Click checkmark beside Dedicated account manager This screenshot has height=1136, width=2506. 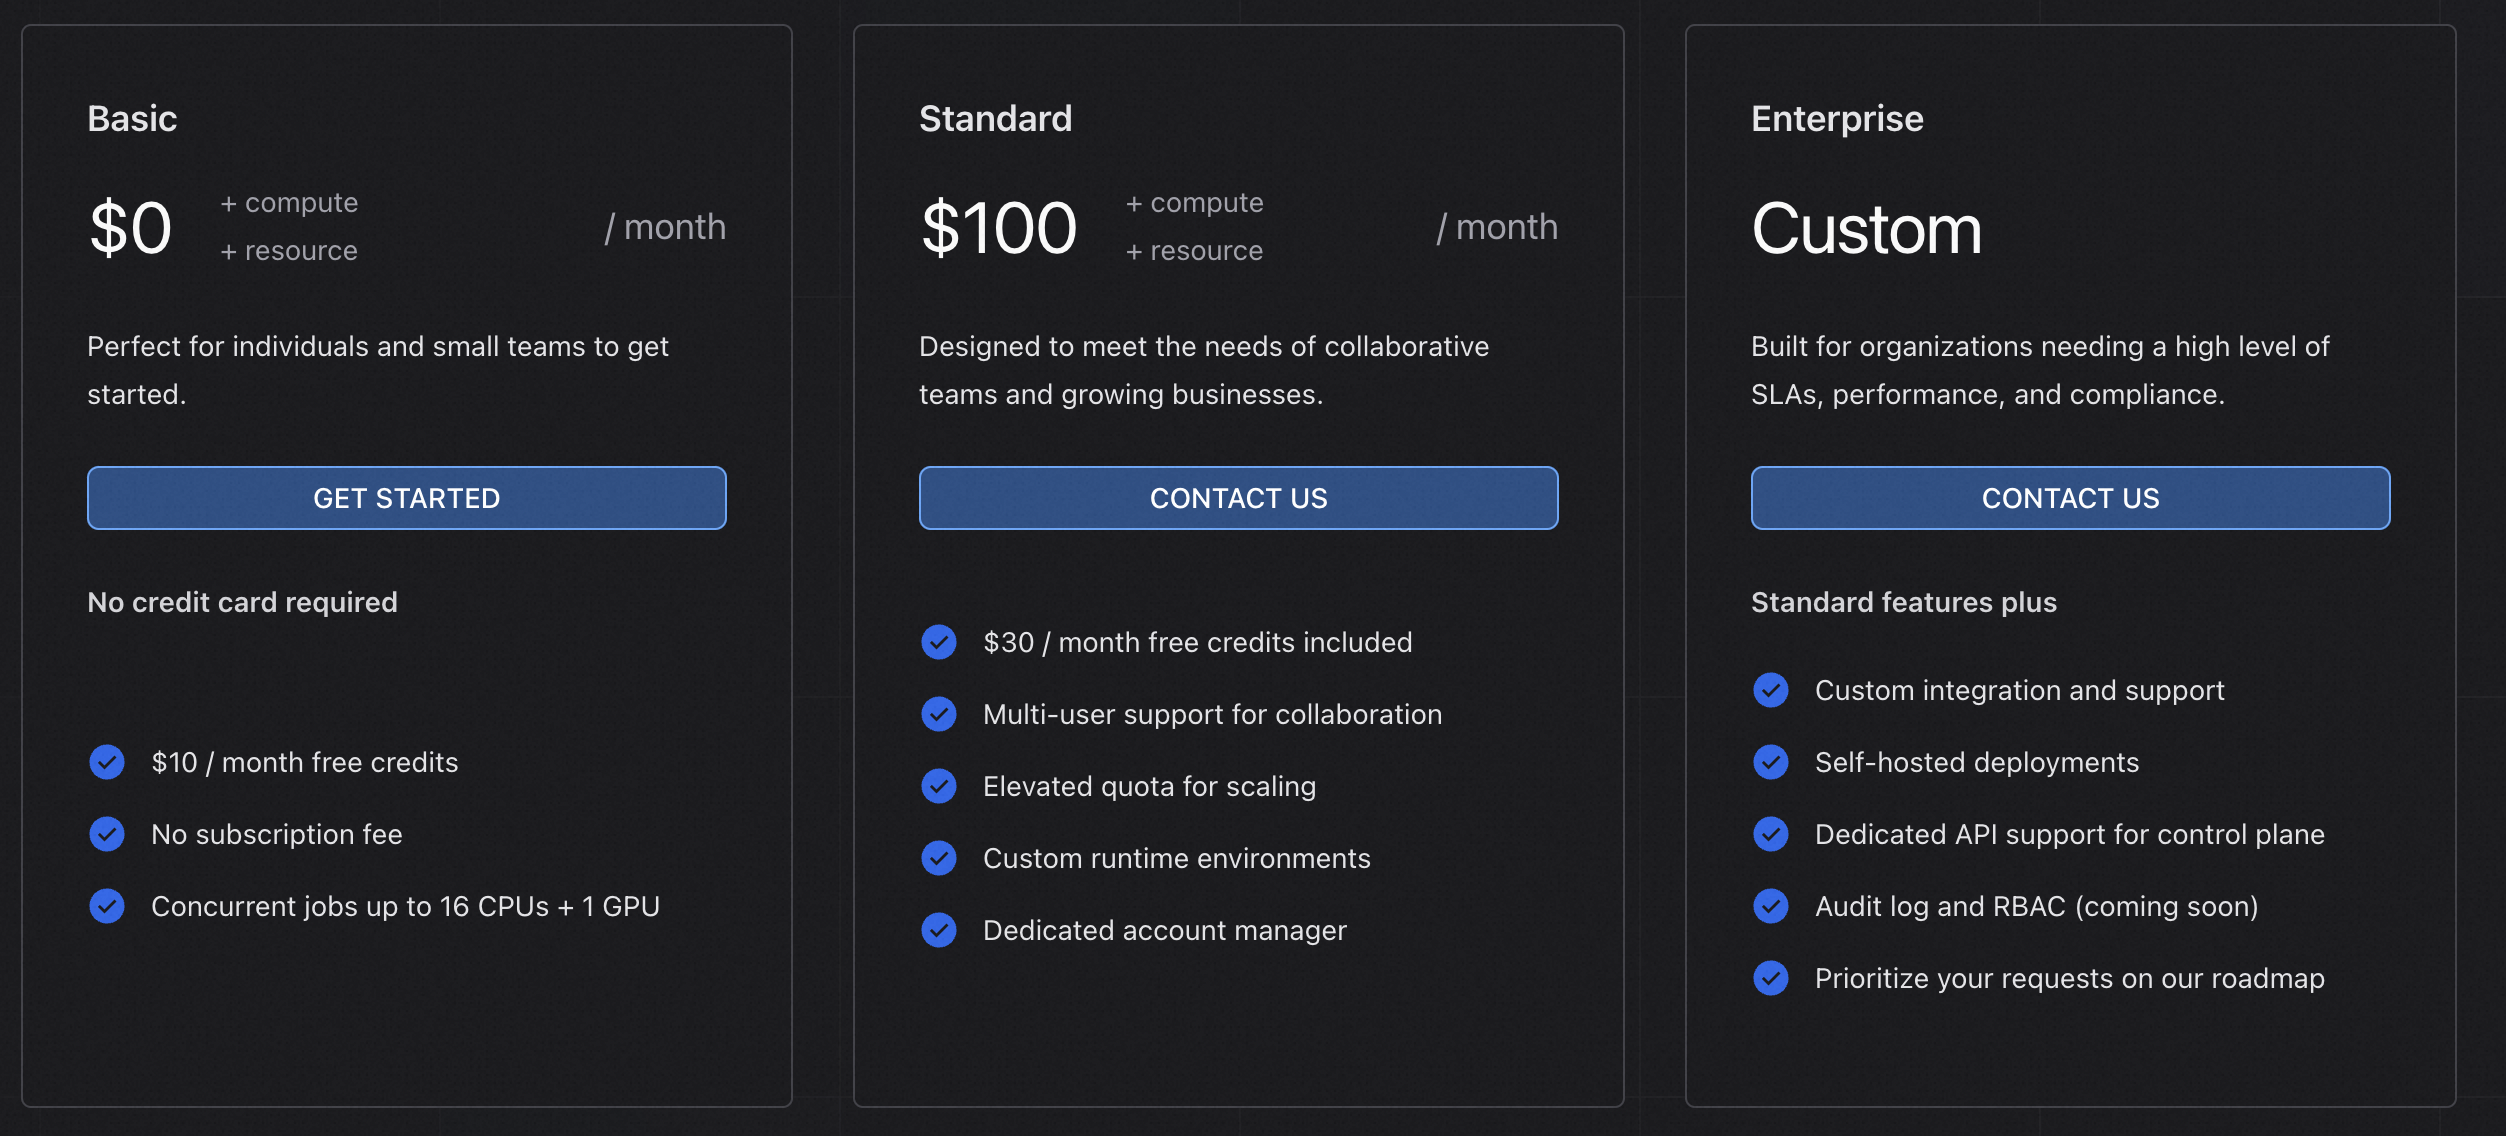tap(939, 930)
